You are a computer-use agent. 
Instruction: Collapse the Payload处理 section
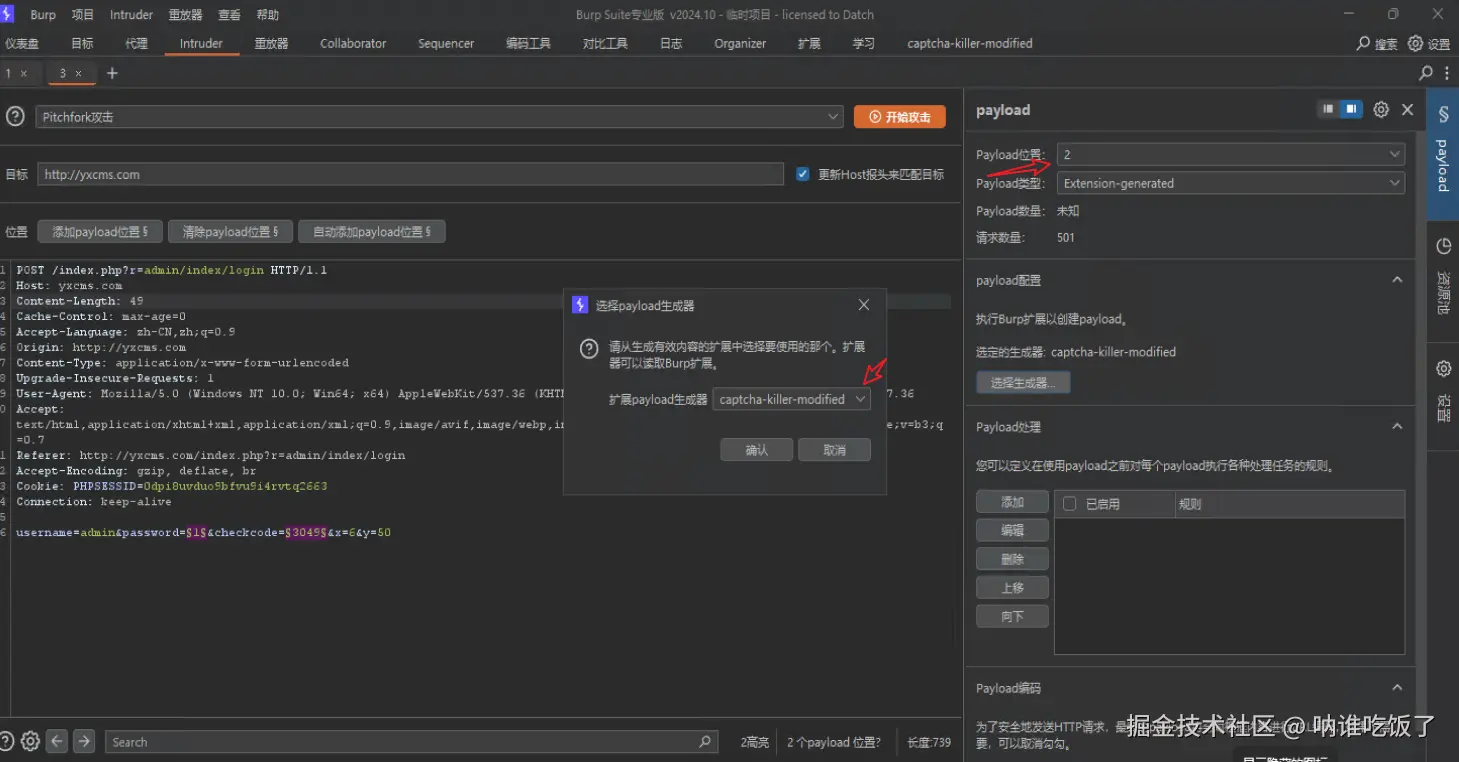(x=1397, y=426)
